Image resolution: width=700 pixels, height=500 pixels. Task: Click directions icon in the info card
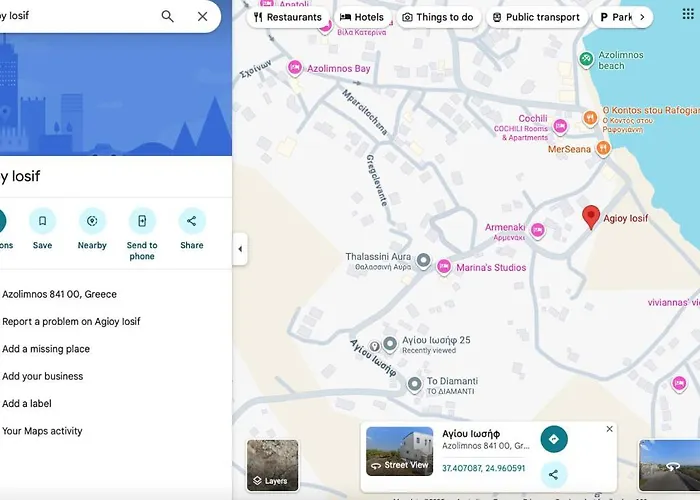(x=554, y=439)
